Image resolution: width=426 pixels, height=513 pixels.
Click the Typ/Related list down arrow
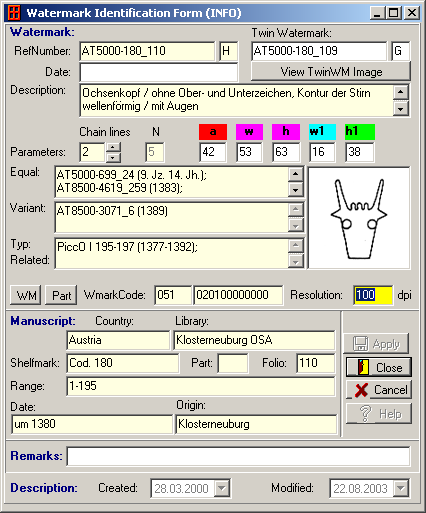pyautogui.click(x=295, y=261)
